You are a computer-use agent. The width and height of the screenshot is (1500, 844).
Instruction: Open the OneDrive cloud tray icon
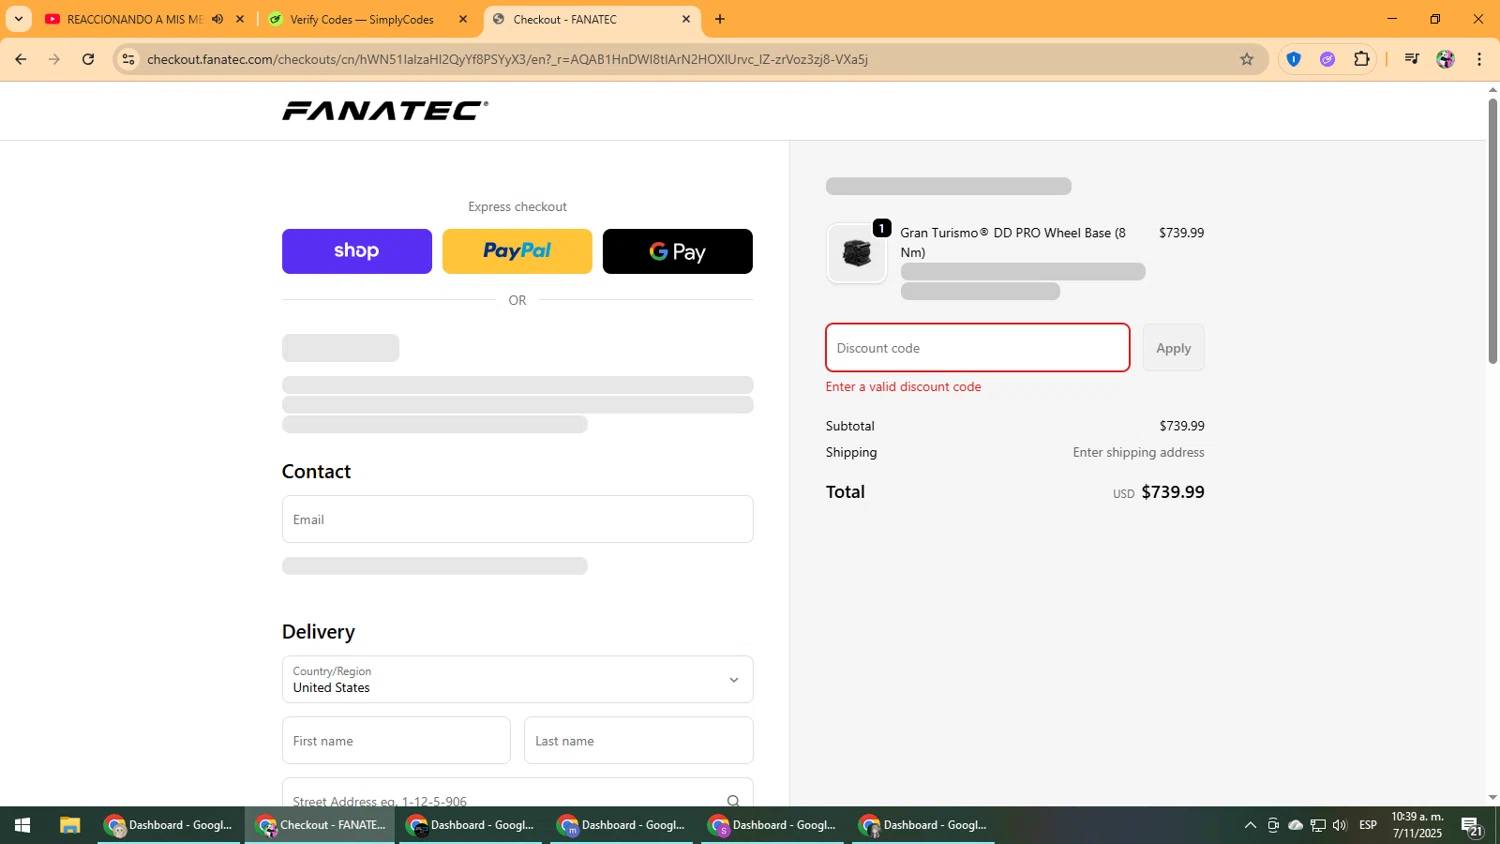(1295, 825)
